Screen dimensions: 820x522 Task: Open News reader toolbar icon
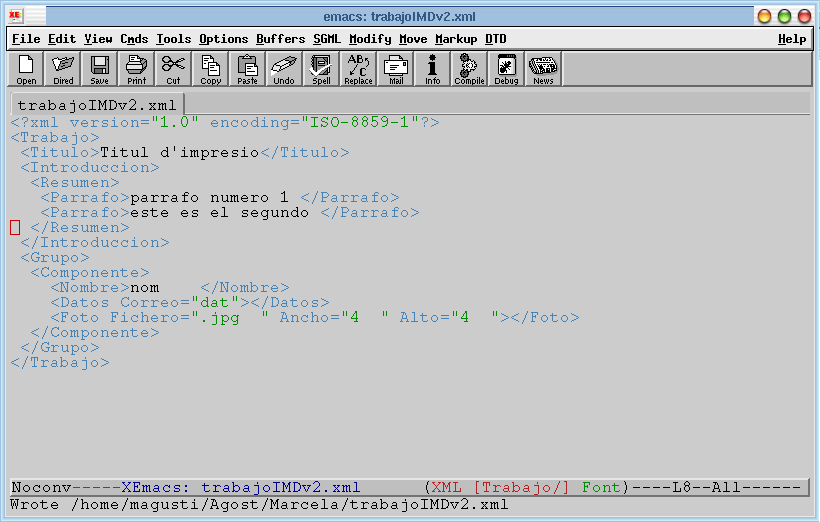click(543, 69)
